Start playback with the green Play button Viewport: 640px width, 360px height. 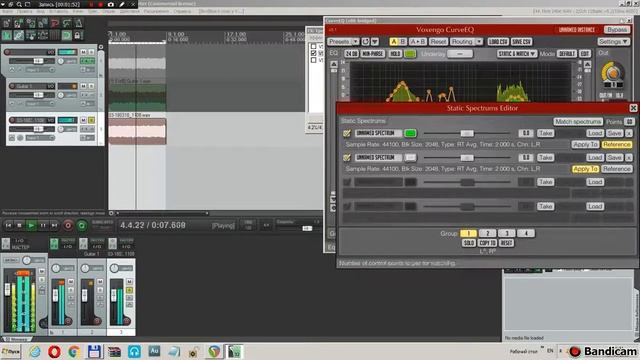pos(31,225)
